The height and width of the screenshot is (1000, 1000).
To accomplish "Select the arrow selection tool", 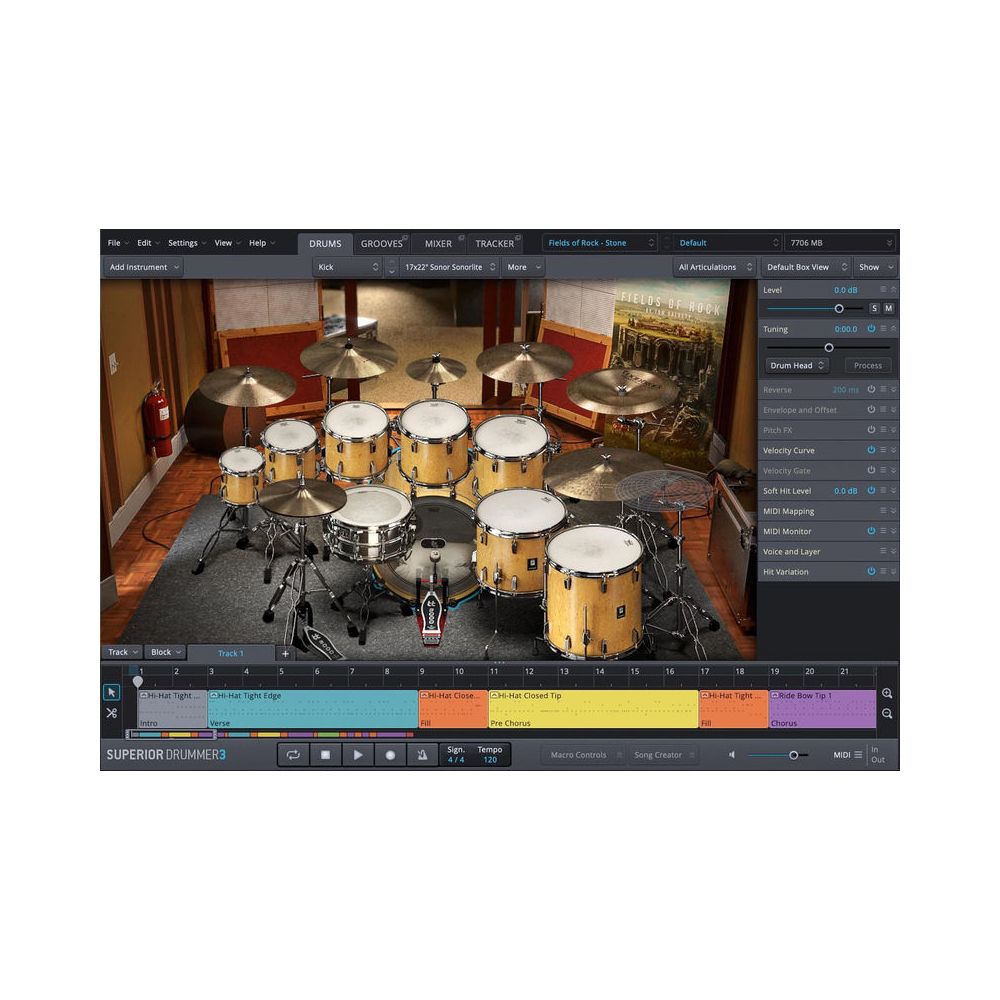I will tap(113, 690).
